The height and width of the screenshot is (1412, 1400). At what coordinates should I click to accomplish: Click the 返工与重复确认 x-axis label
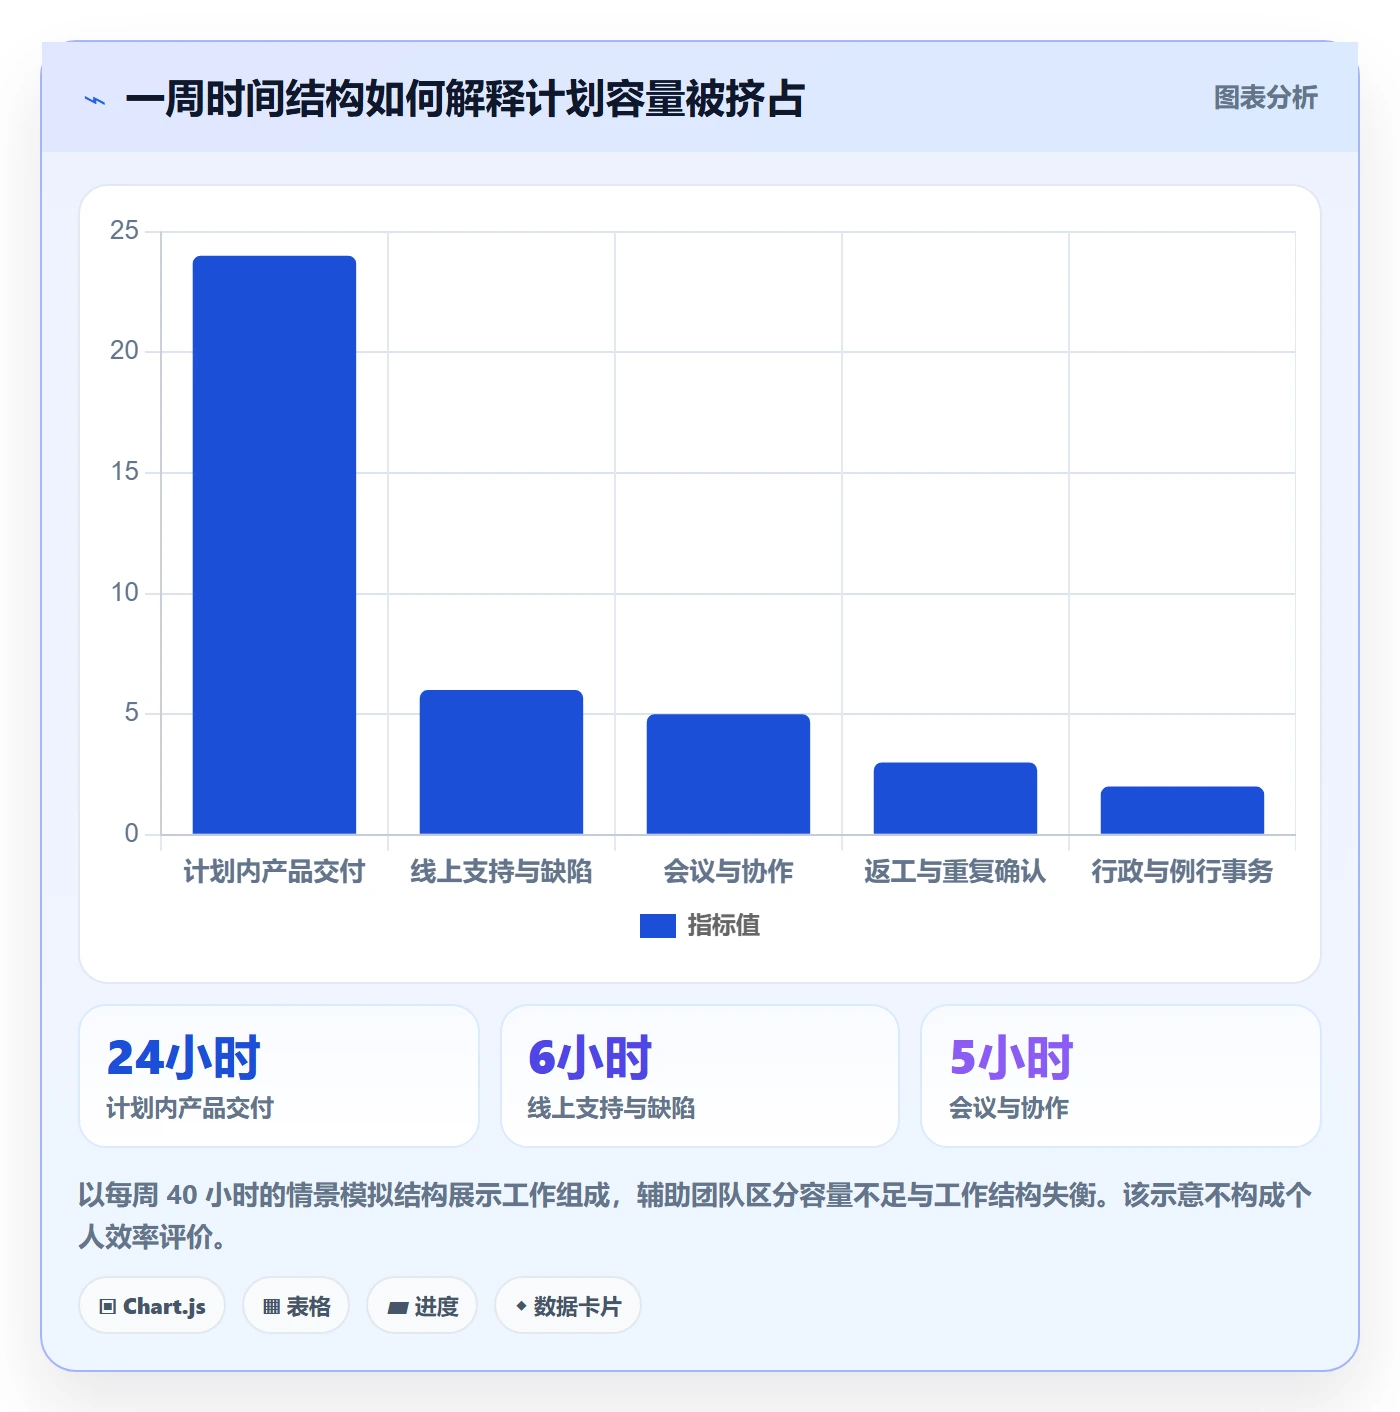tap(955, 872)
